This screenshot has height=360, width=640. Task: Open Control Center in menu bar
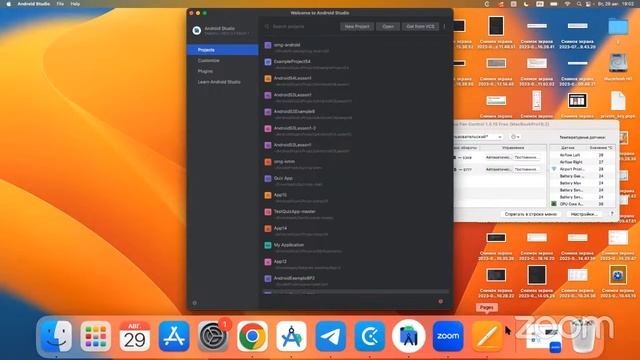pyautogui.click(x=588, y=4)
